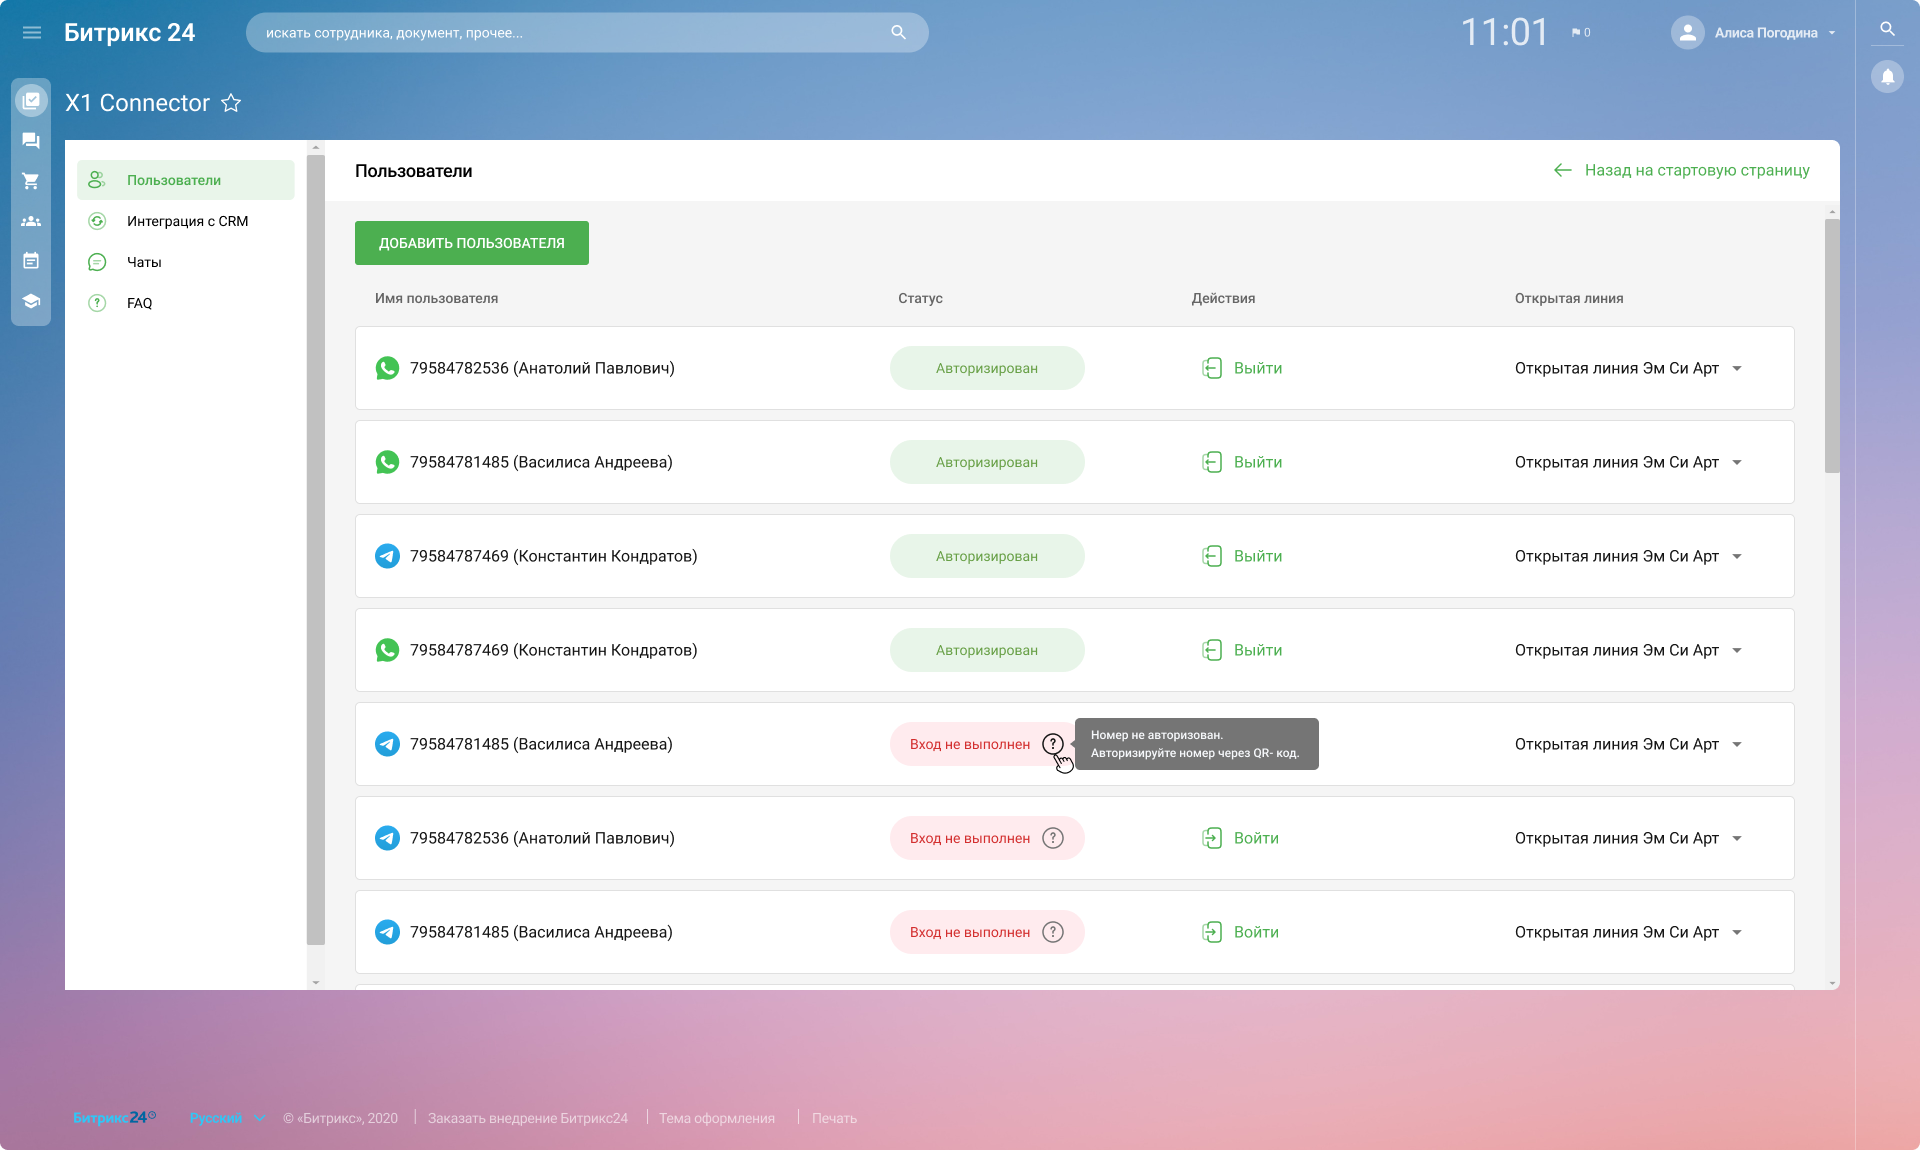Screen dimensions: 1920x1150
Task: Open Пользователи section in sidebar
Action: tap(174, 179)
